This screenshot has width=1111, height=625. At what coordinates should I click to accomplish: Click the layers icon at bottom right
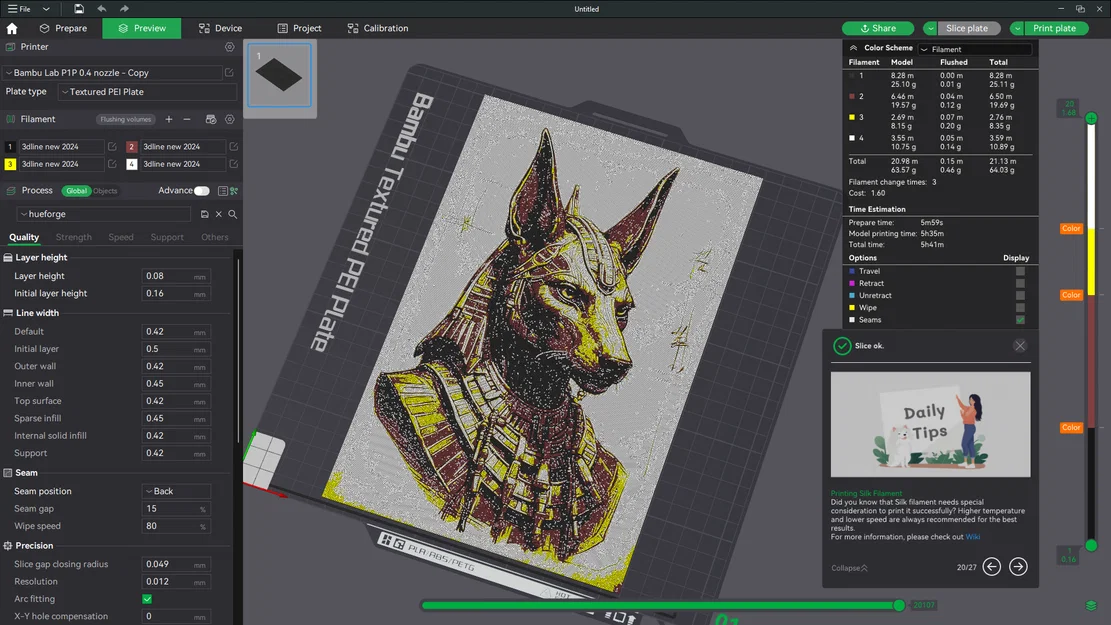(1091, 605)
